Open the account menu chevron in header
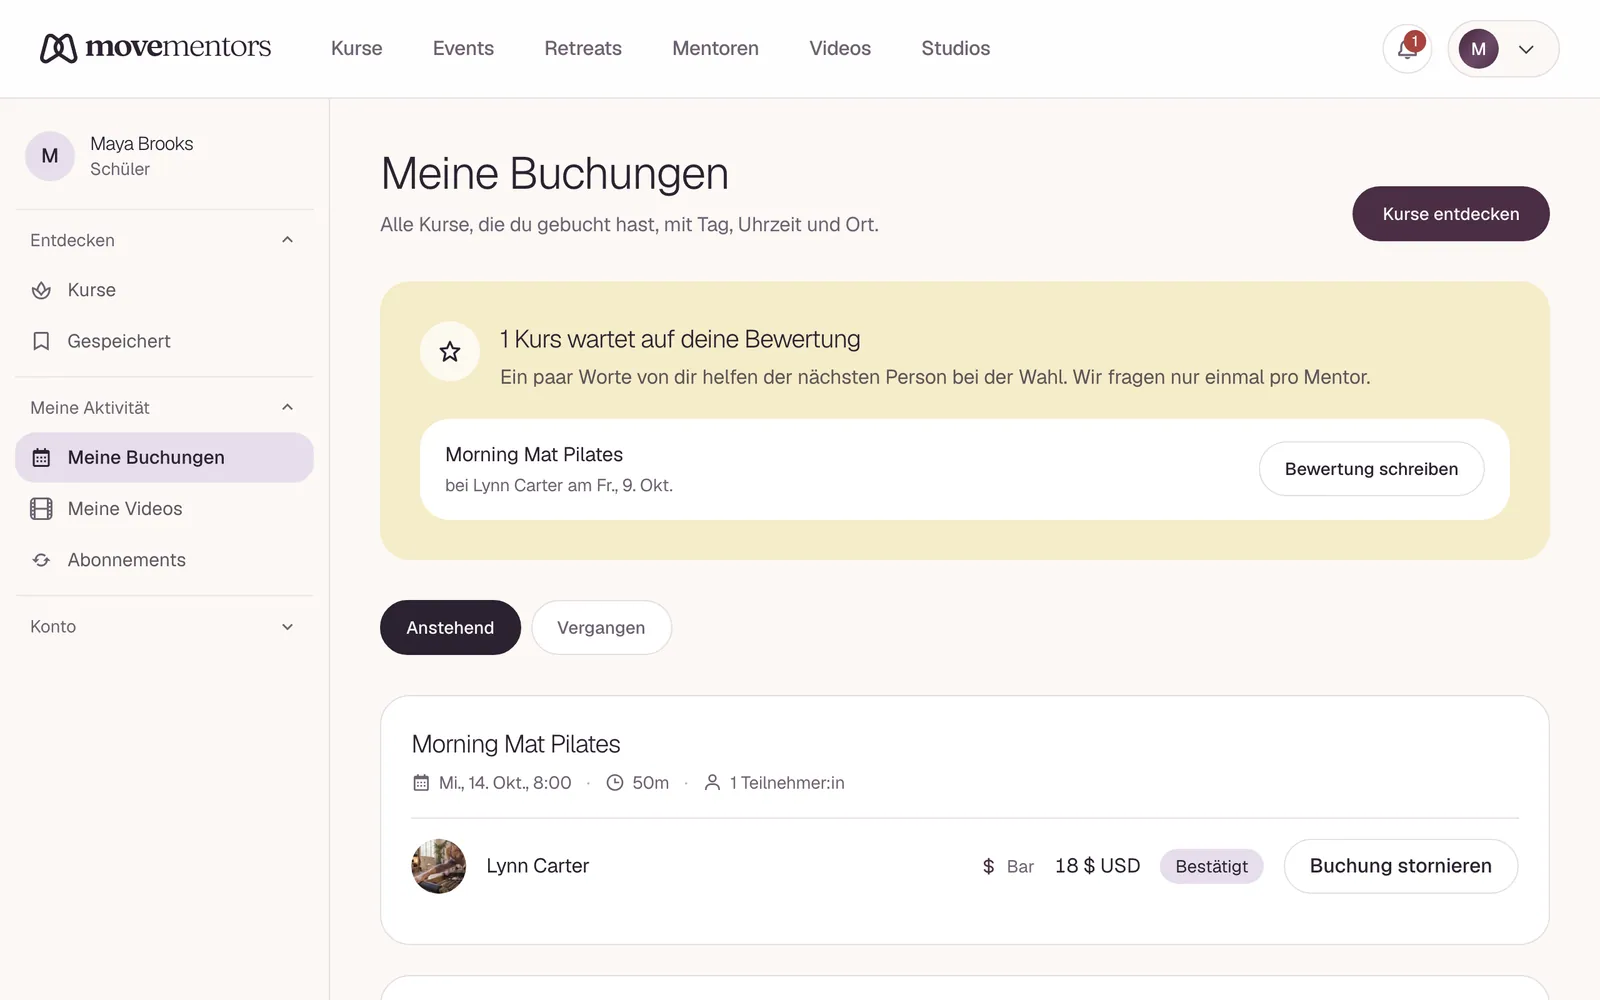 (1526, 49)
